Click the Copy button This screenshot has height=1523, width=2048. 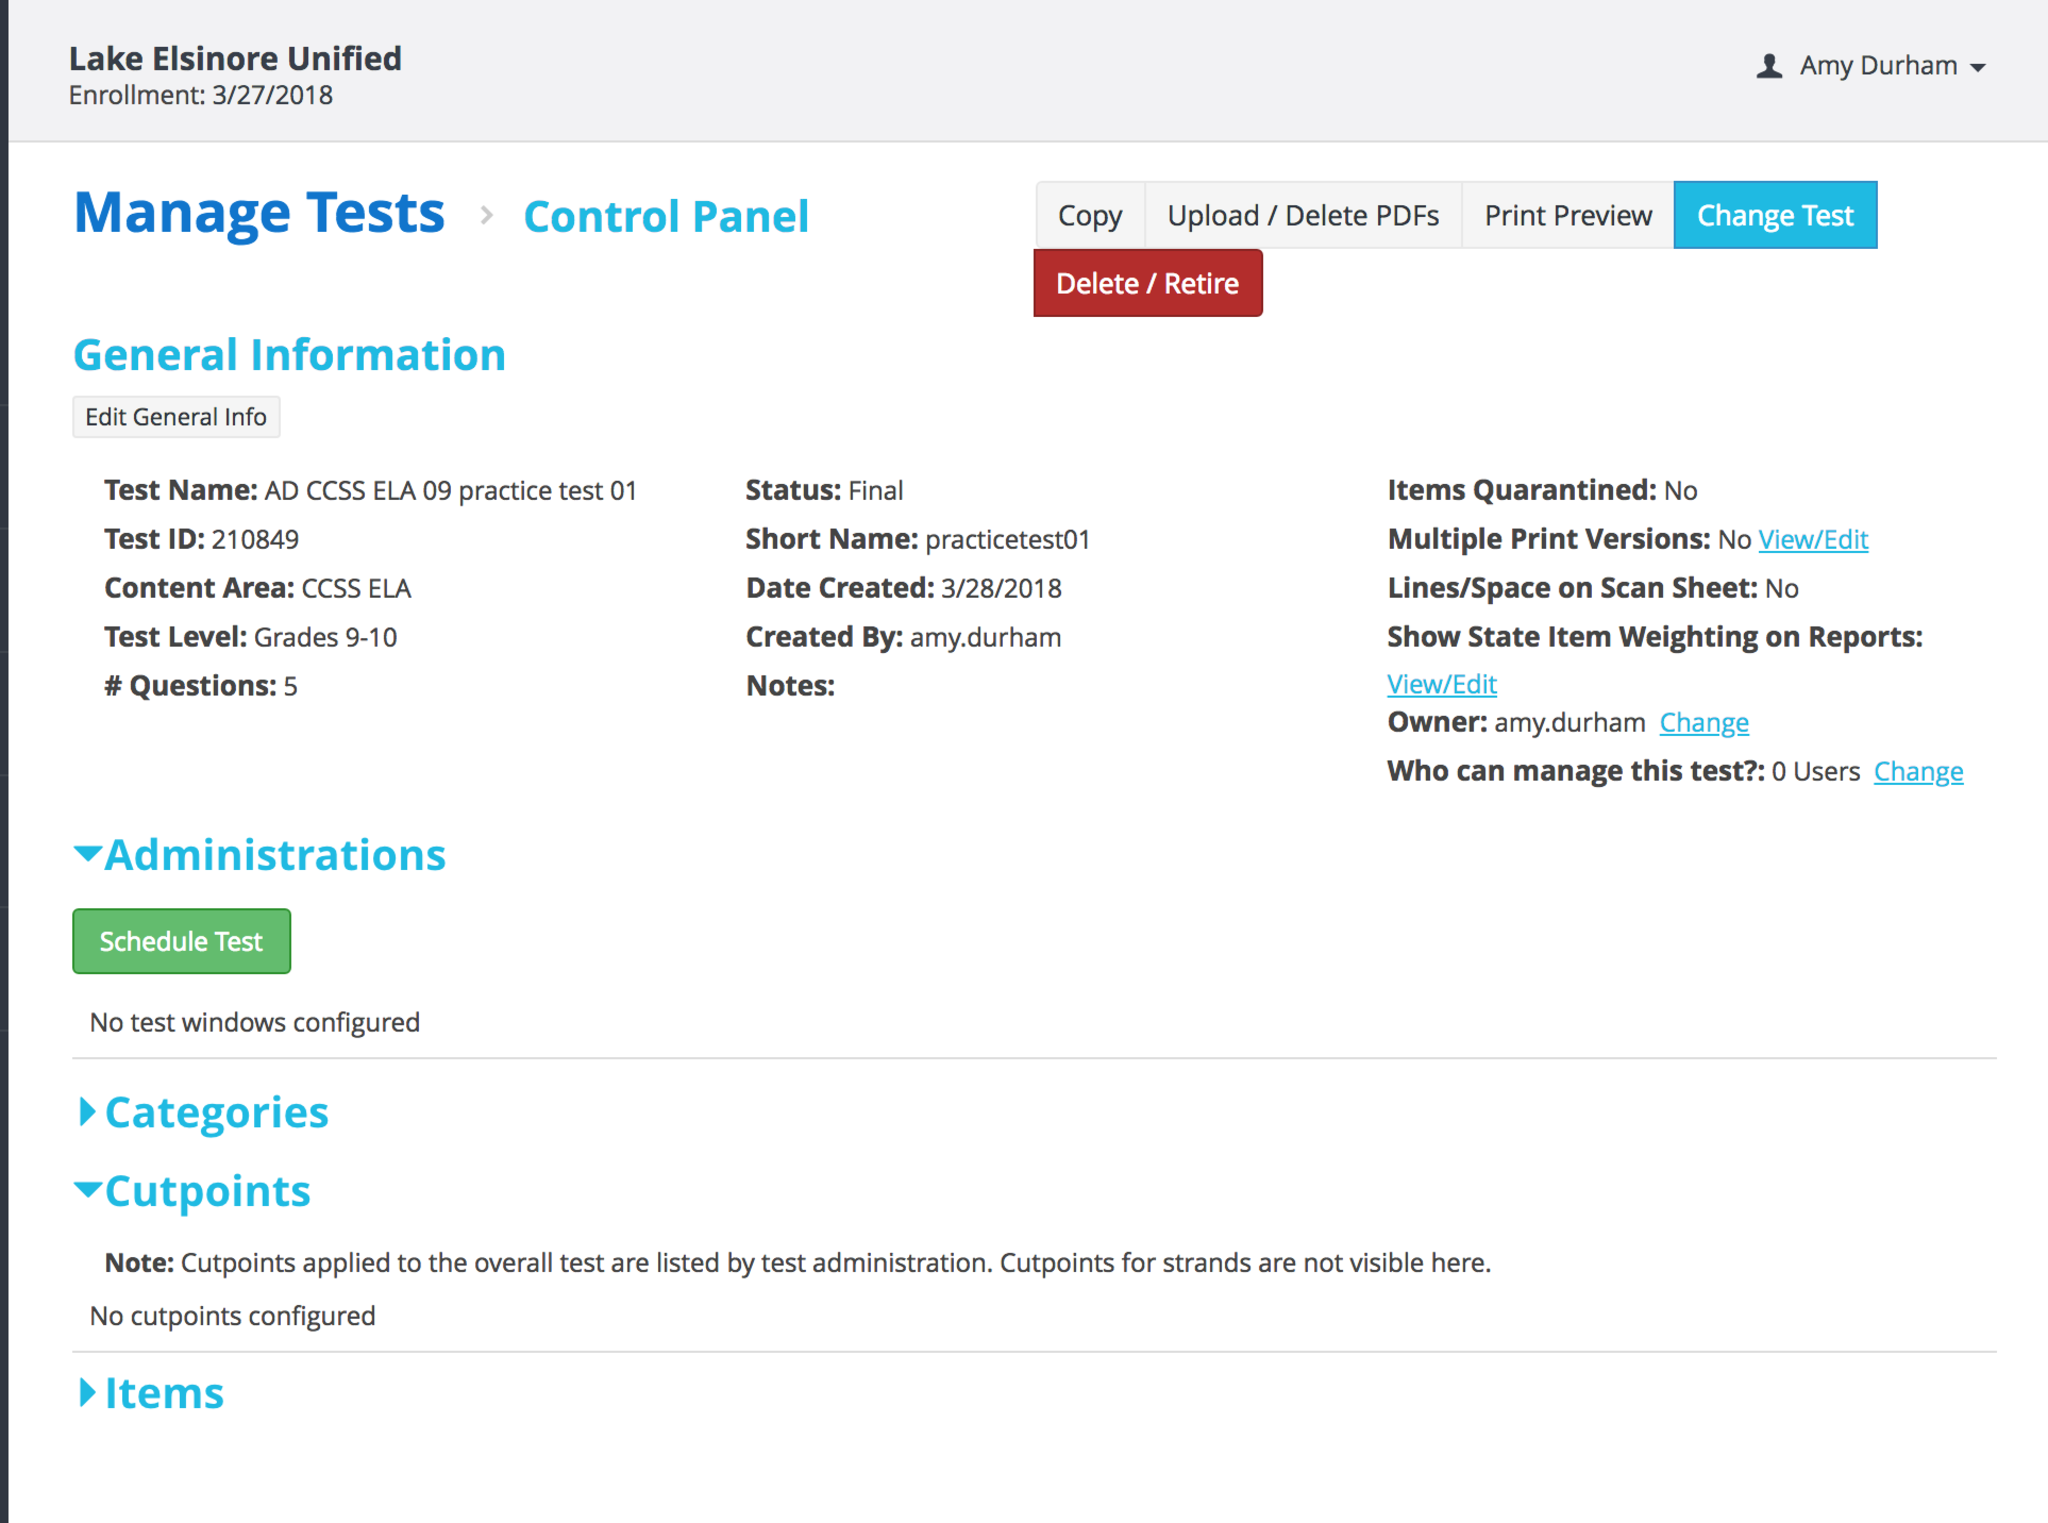coord(1089,215)
